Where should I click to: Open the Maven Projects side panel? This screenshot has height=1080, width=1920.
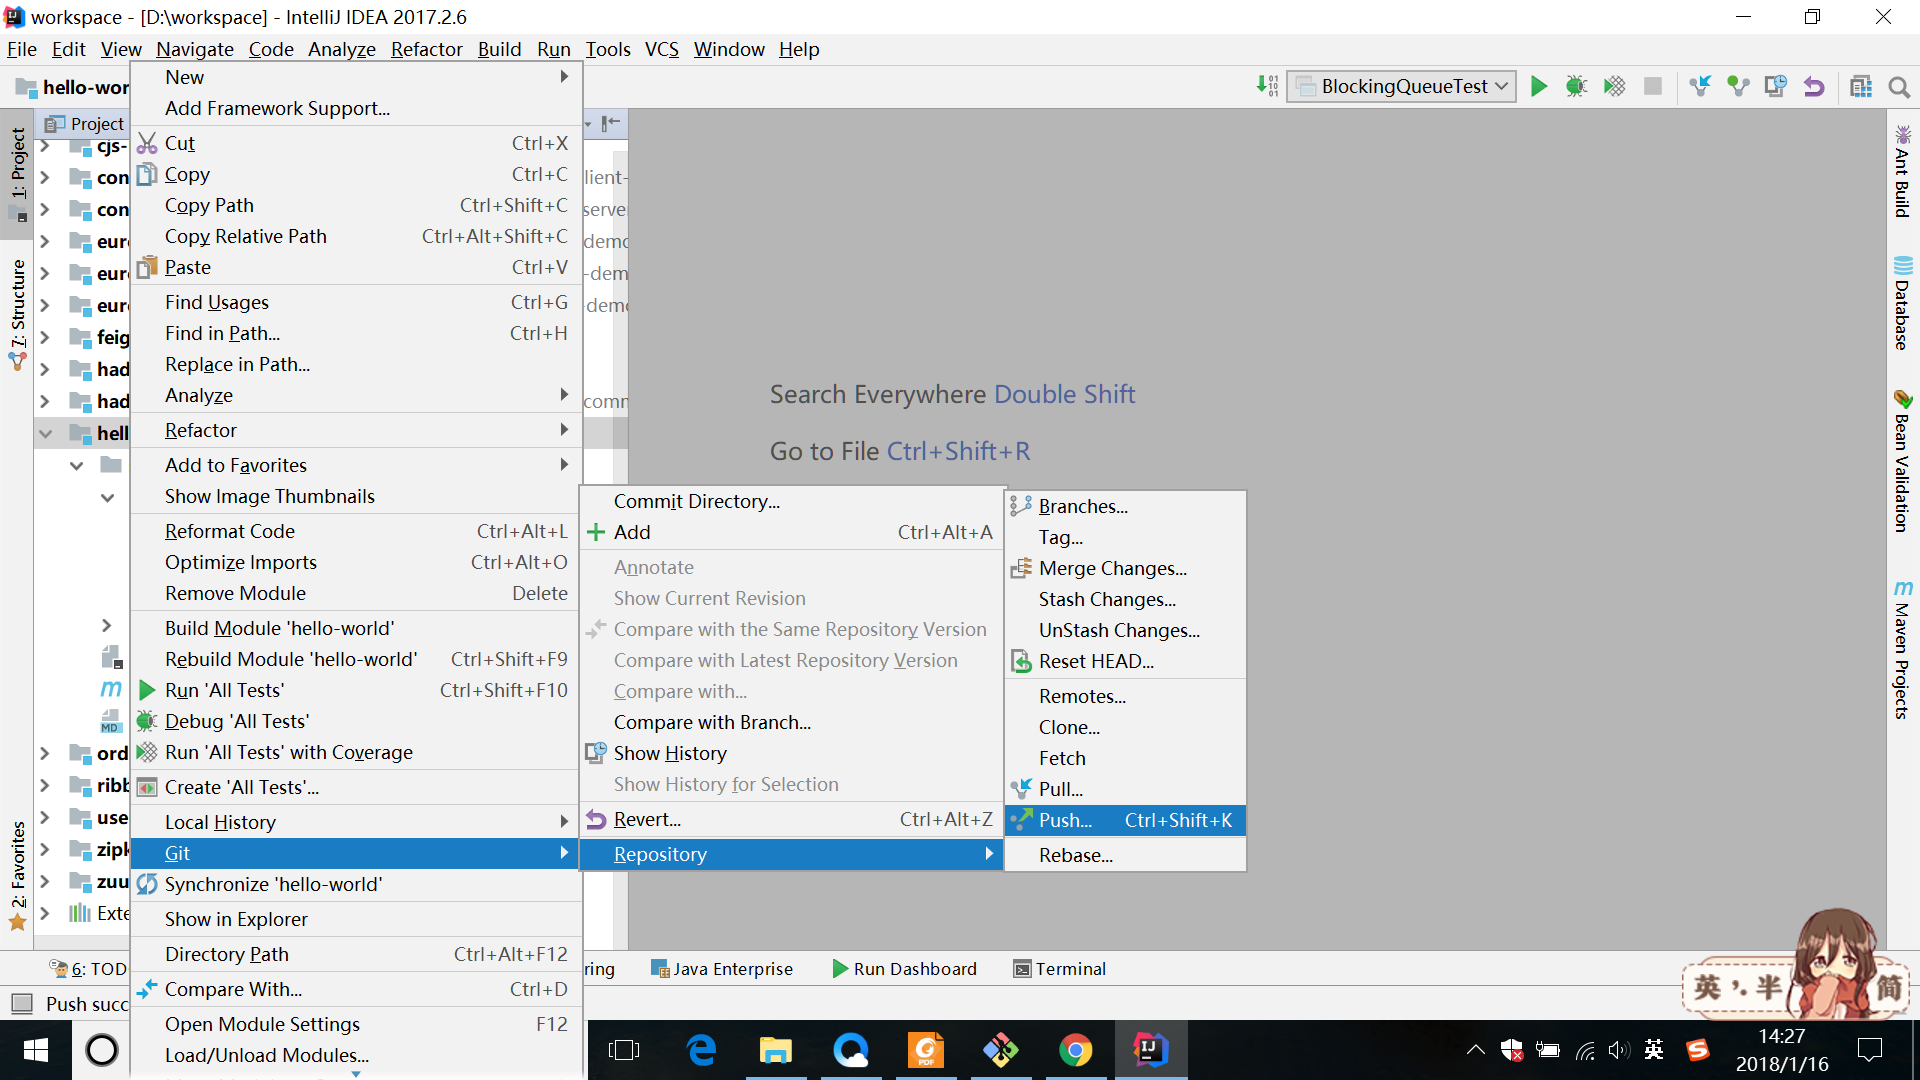(x=1902, y=650)
